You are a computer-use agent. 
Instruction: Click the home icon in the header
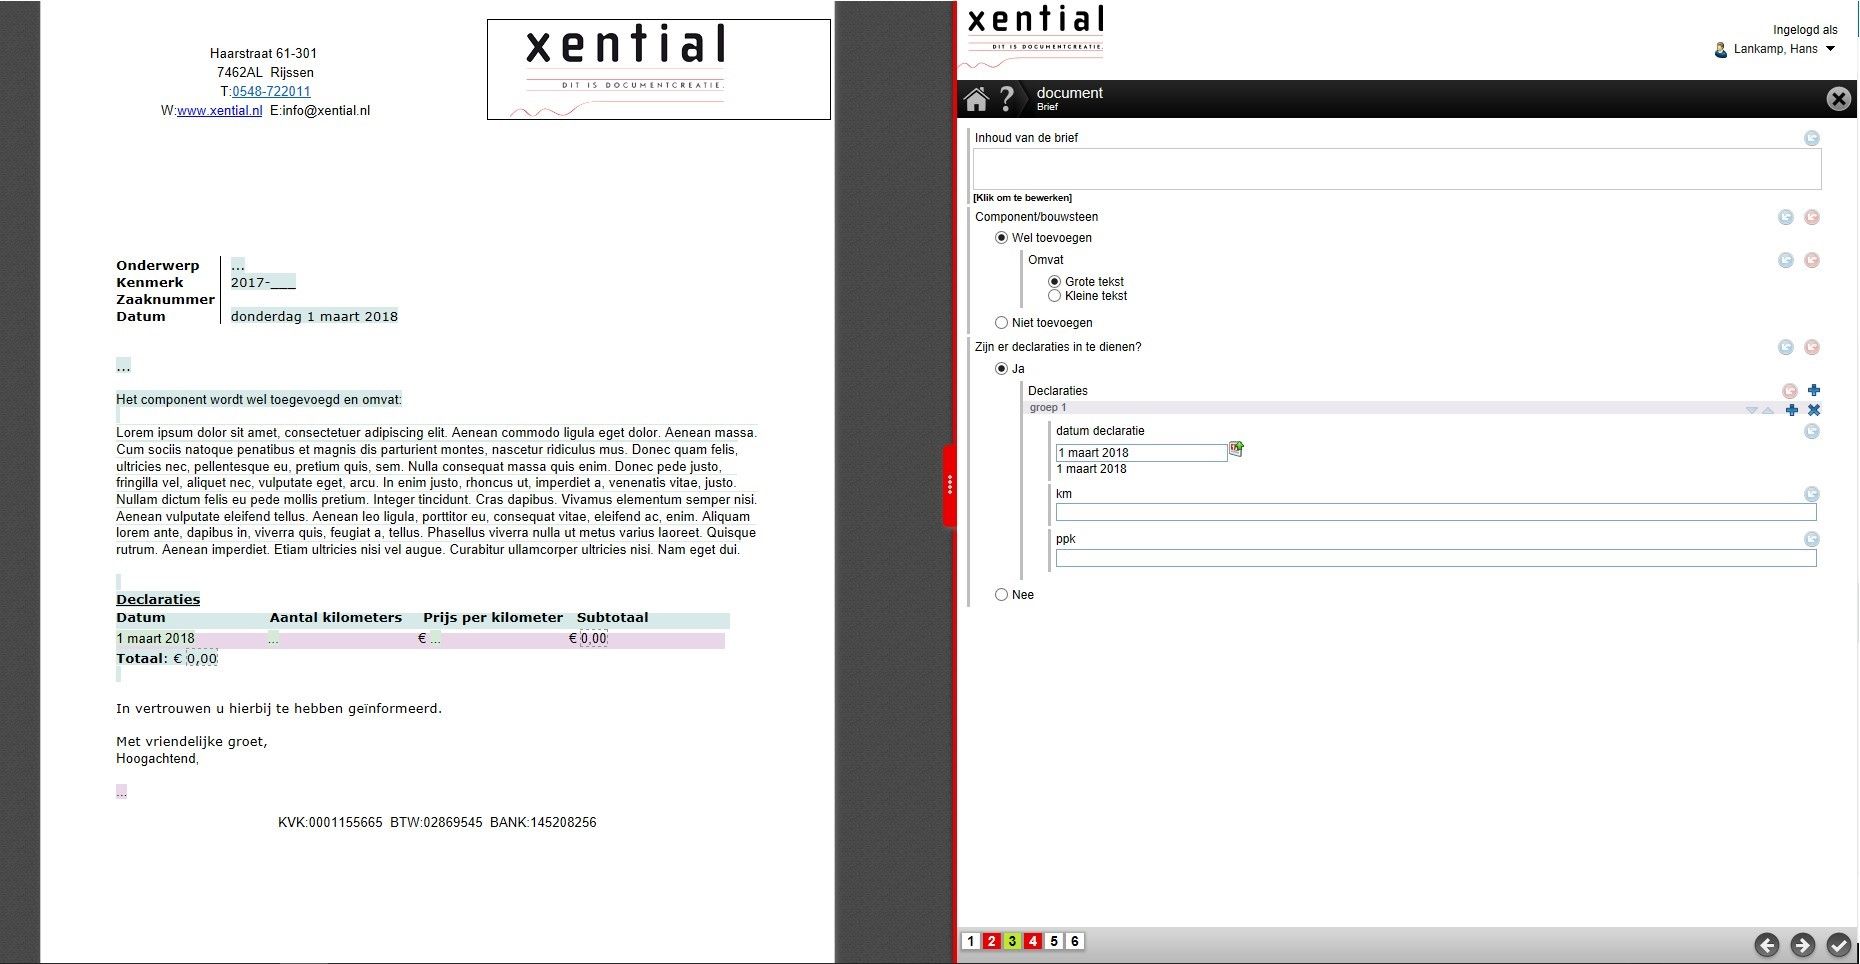tap(976, 99)
